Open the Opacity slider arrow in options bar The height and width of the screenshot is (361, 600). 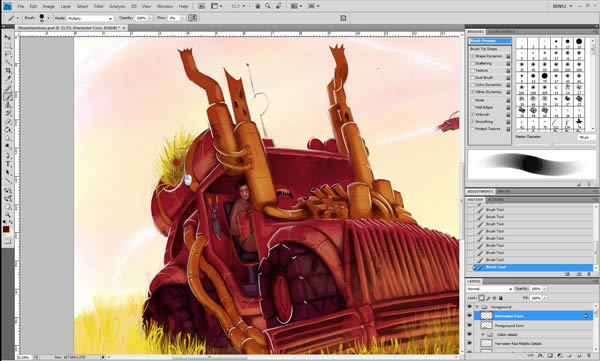pos(150,18)
